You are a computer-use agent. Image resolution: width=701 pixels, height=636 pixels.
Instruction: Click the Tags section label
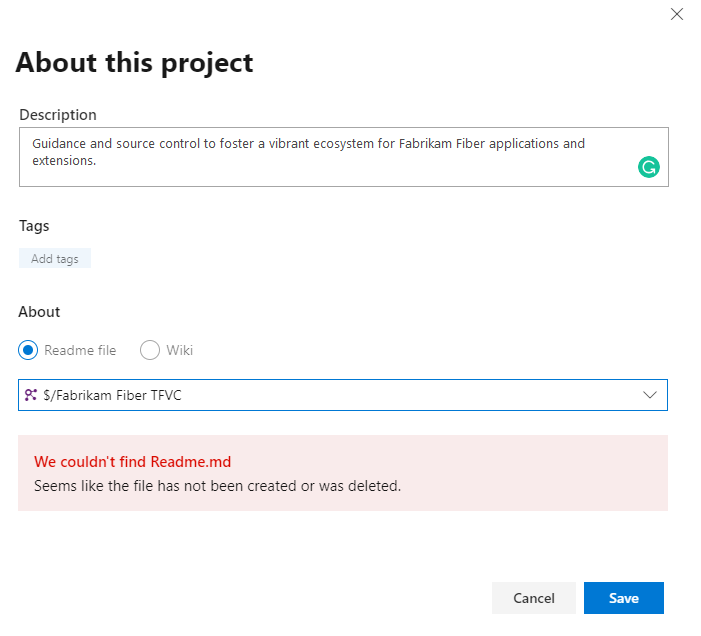[x=34, y=226]
